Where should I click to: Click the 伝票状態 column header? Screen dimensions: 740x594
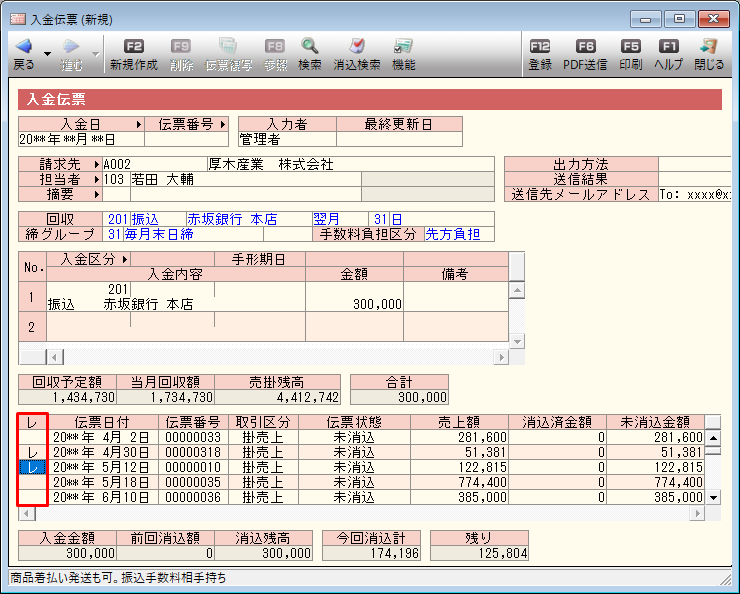coord(354,422)
